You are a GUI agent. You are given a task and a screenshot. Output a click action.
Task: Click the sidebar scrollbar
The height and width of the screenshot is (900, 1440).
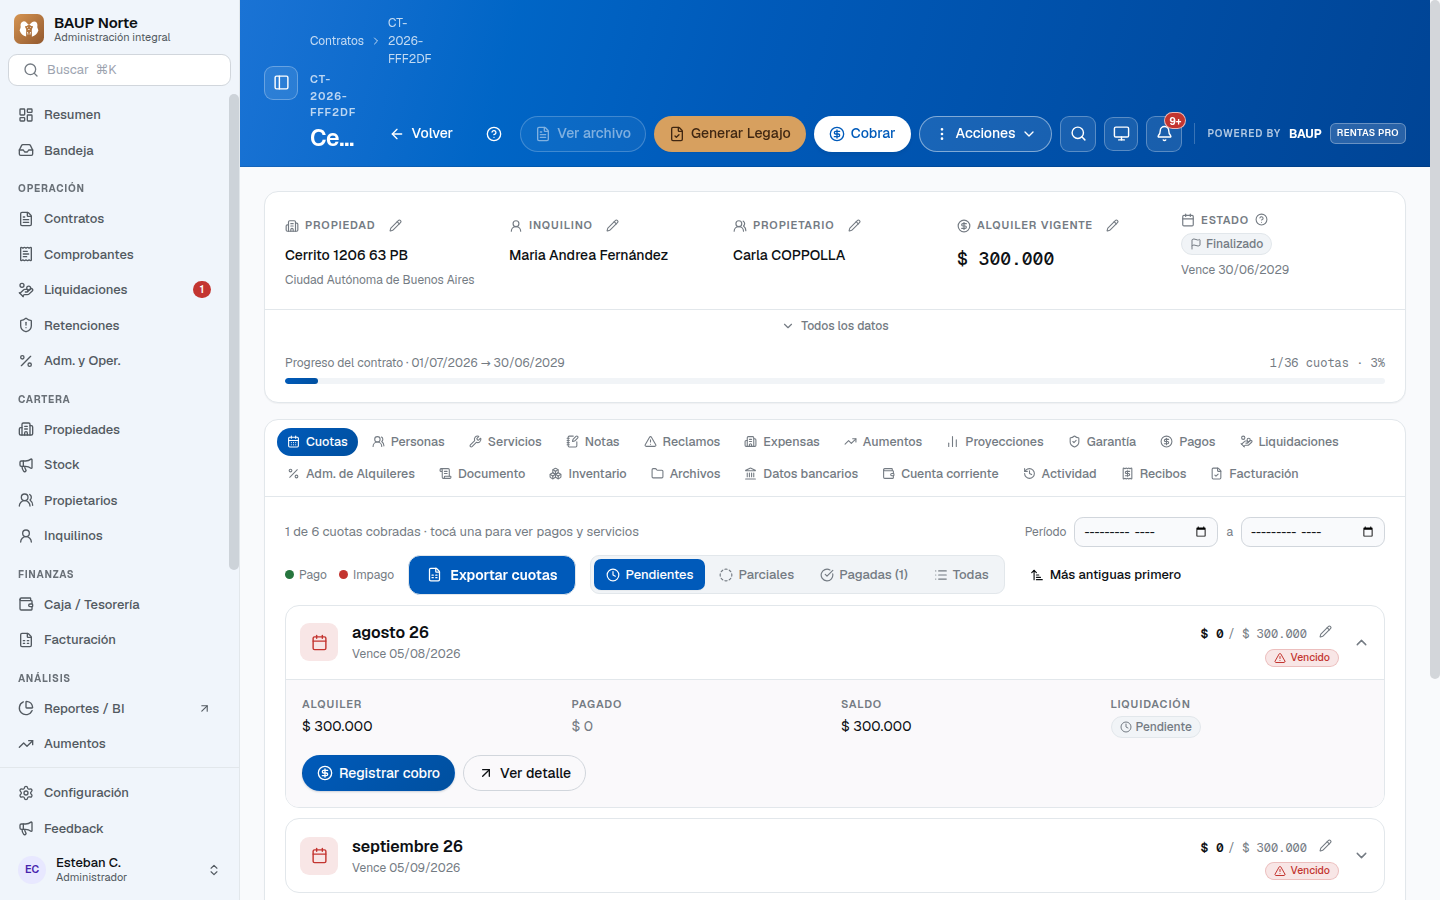point(234,330)
